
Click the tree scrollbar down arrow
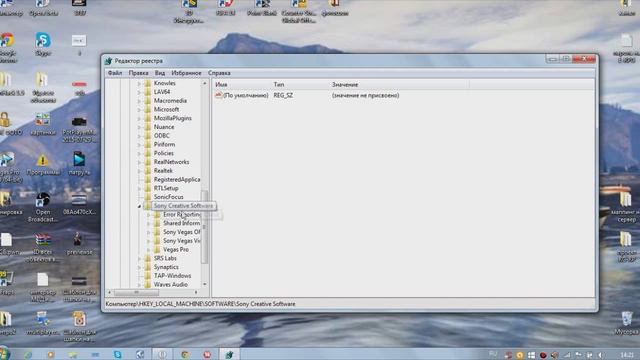tap(205, 284)
